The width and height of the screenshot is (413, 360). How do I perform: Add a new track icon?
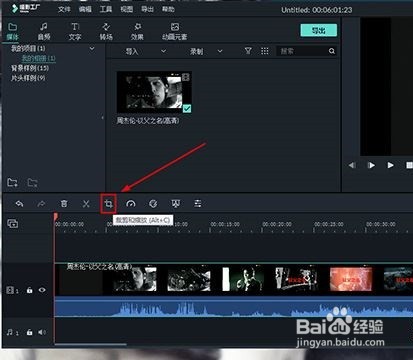click(13, 223)
